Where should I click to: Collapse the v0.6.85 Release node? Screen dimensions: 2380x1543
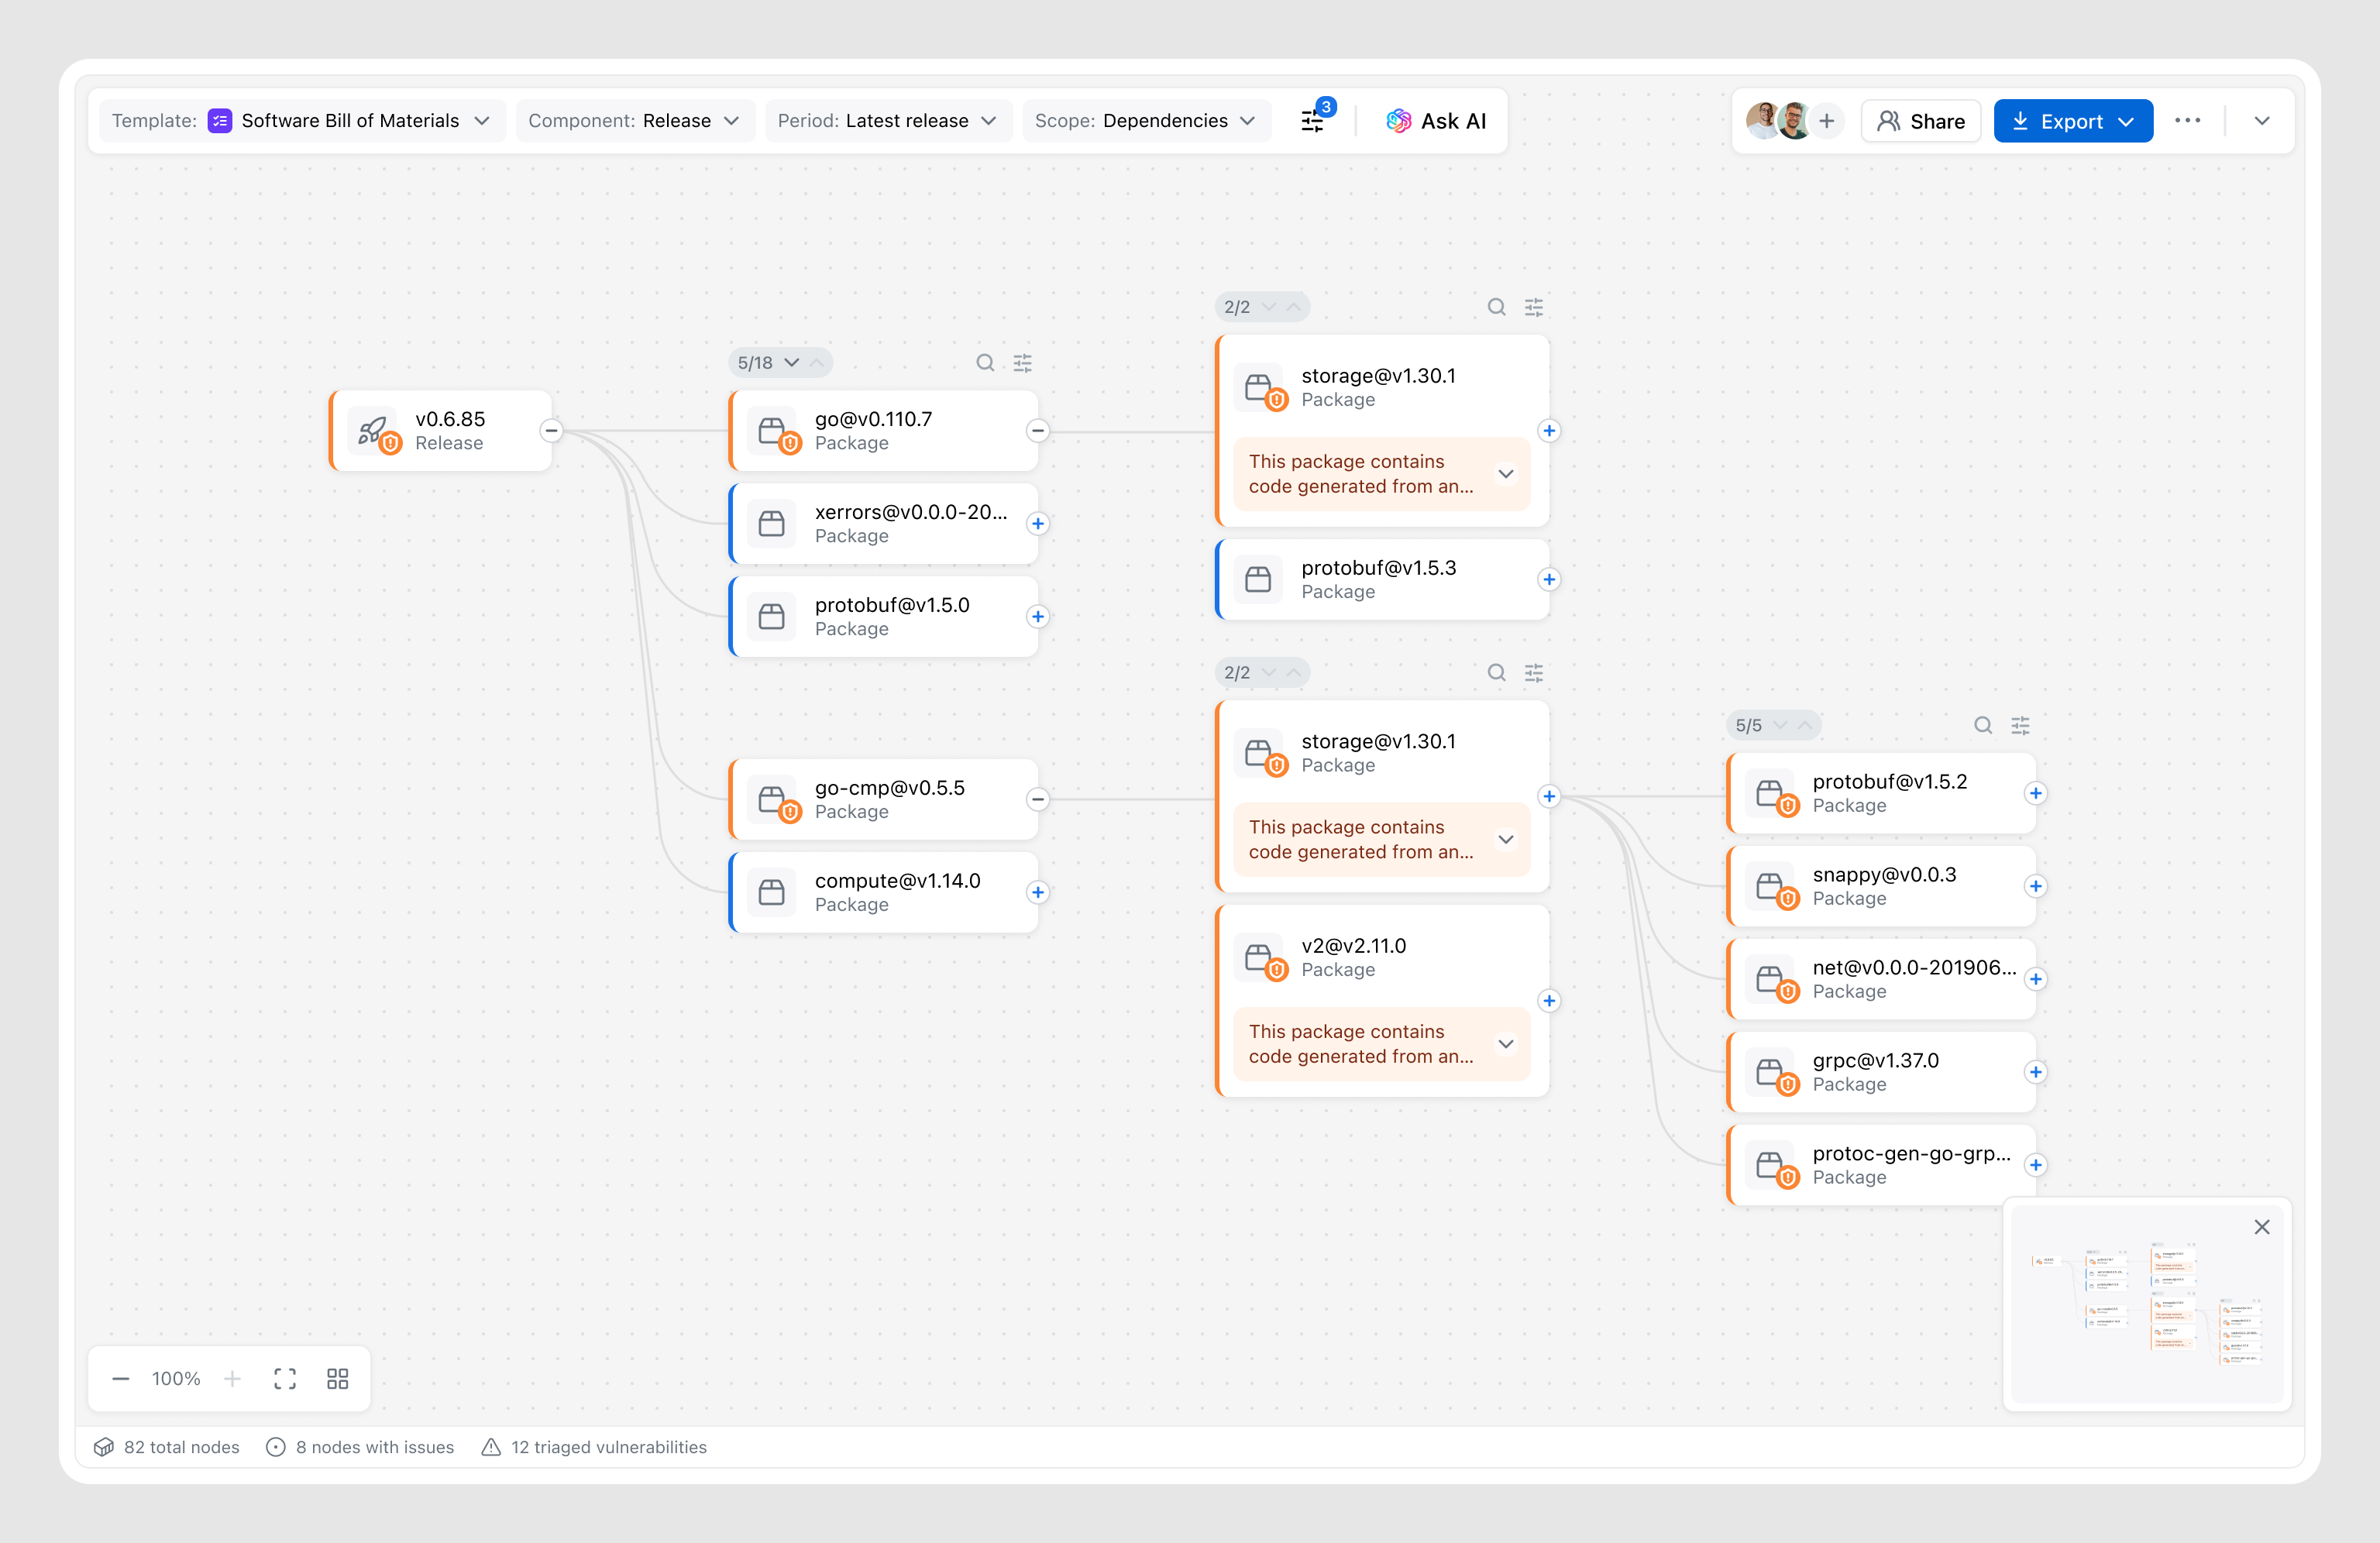(551, 431)
